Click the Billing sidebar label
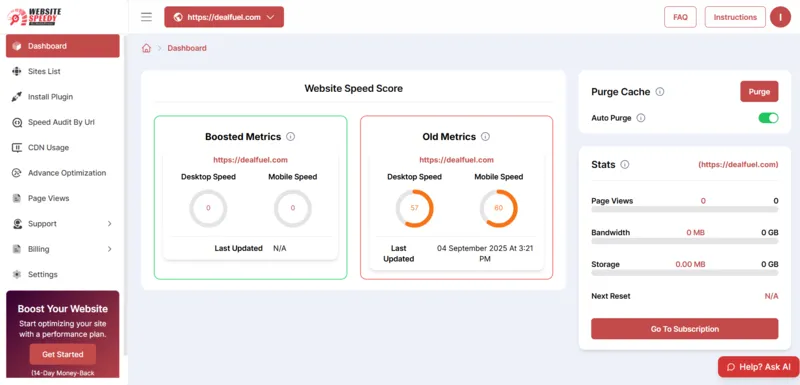 click(x=39, y=249)
